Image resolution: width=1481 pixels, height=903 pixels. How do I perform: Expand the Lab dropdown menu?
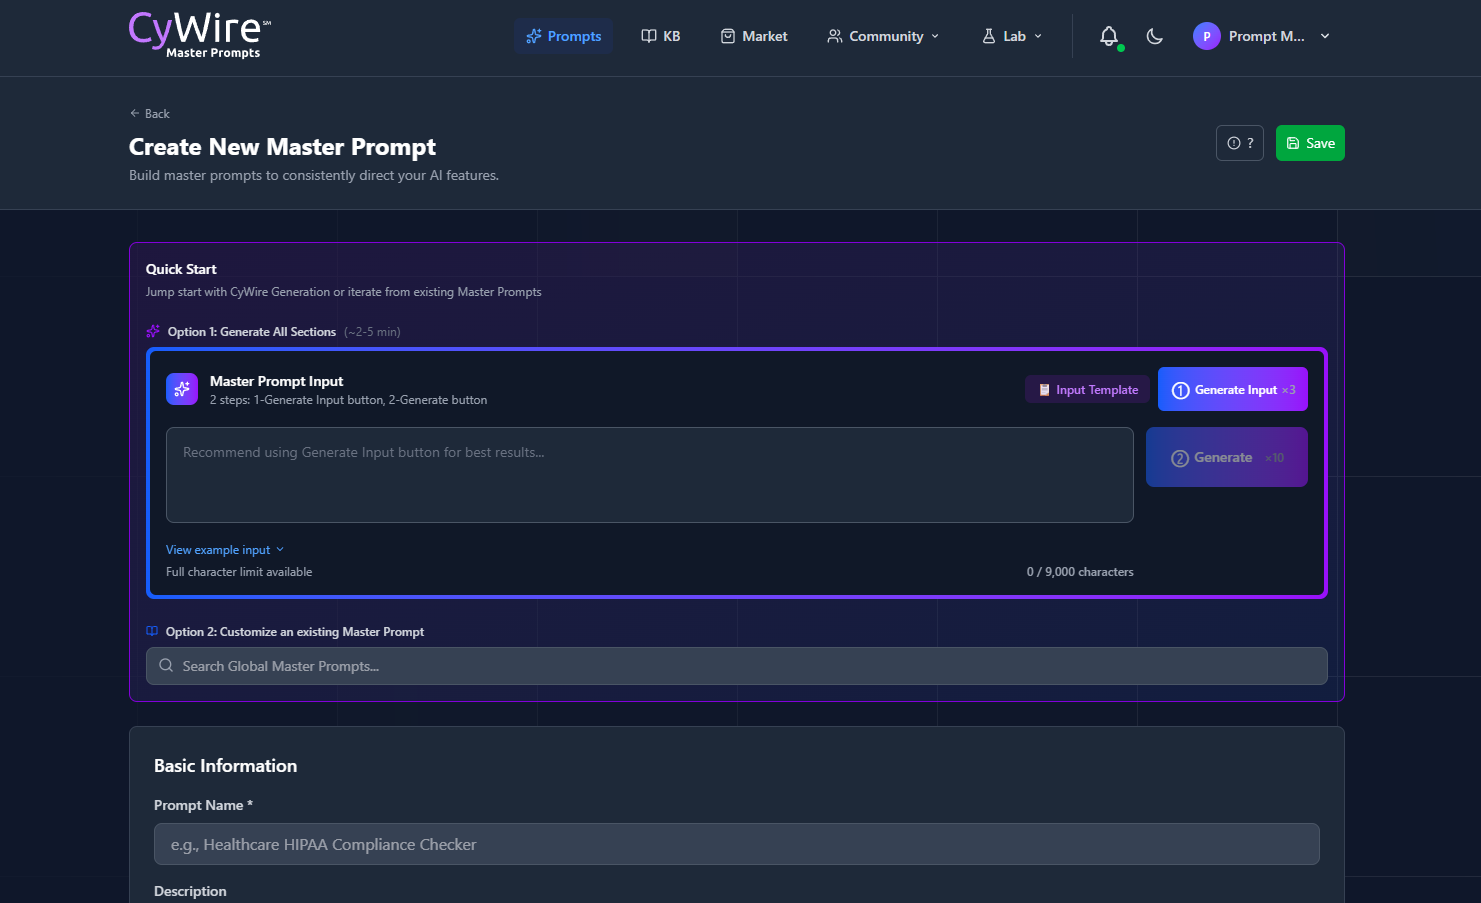(1012, 36)
